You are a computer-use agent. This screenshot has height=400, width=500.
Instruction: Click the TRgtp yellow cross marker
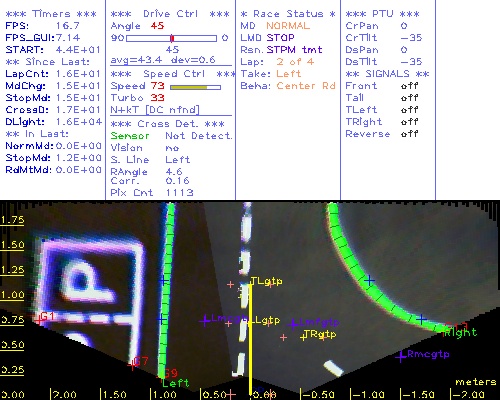303,337
